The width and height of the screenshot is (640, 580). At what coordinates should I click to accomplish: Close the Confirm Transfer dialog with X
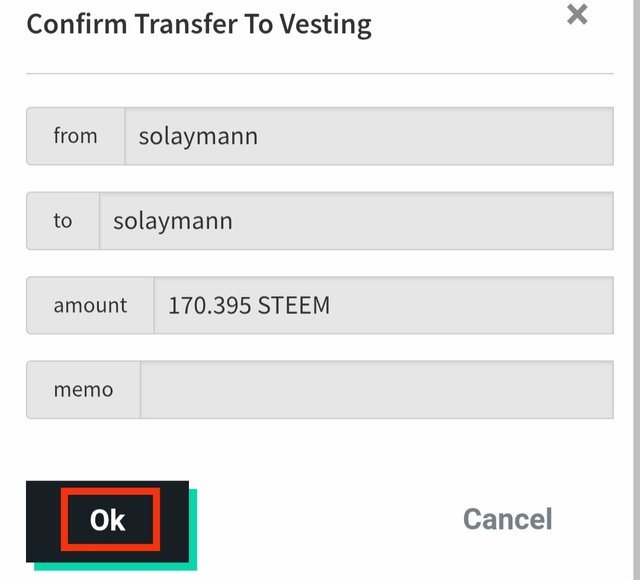point(577,14)
